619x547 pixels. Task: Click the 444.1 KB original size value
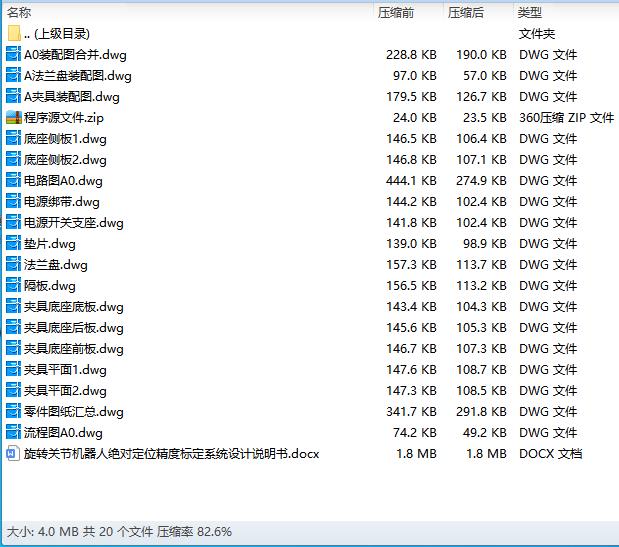(x=411, y=180)
